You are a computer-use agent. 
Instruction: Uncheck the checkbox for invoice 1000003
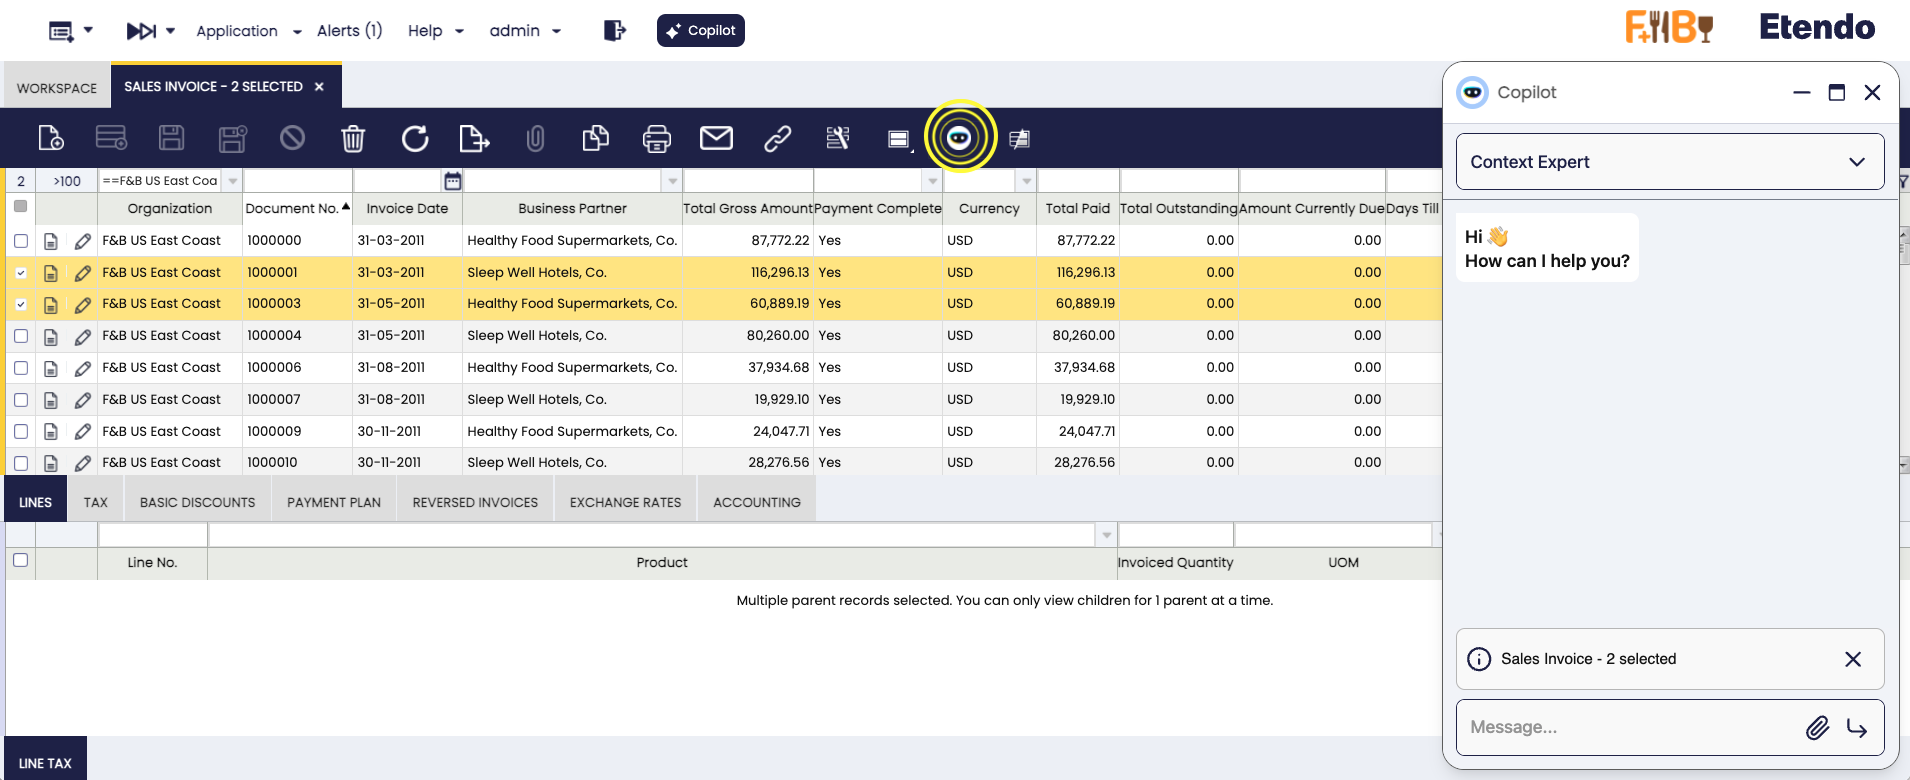point(21,304)
